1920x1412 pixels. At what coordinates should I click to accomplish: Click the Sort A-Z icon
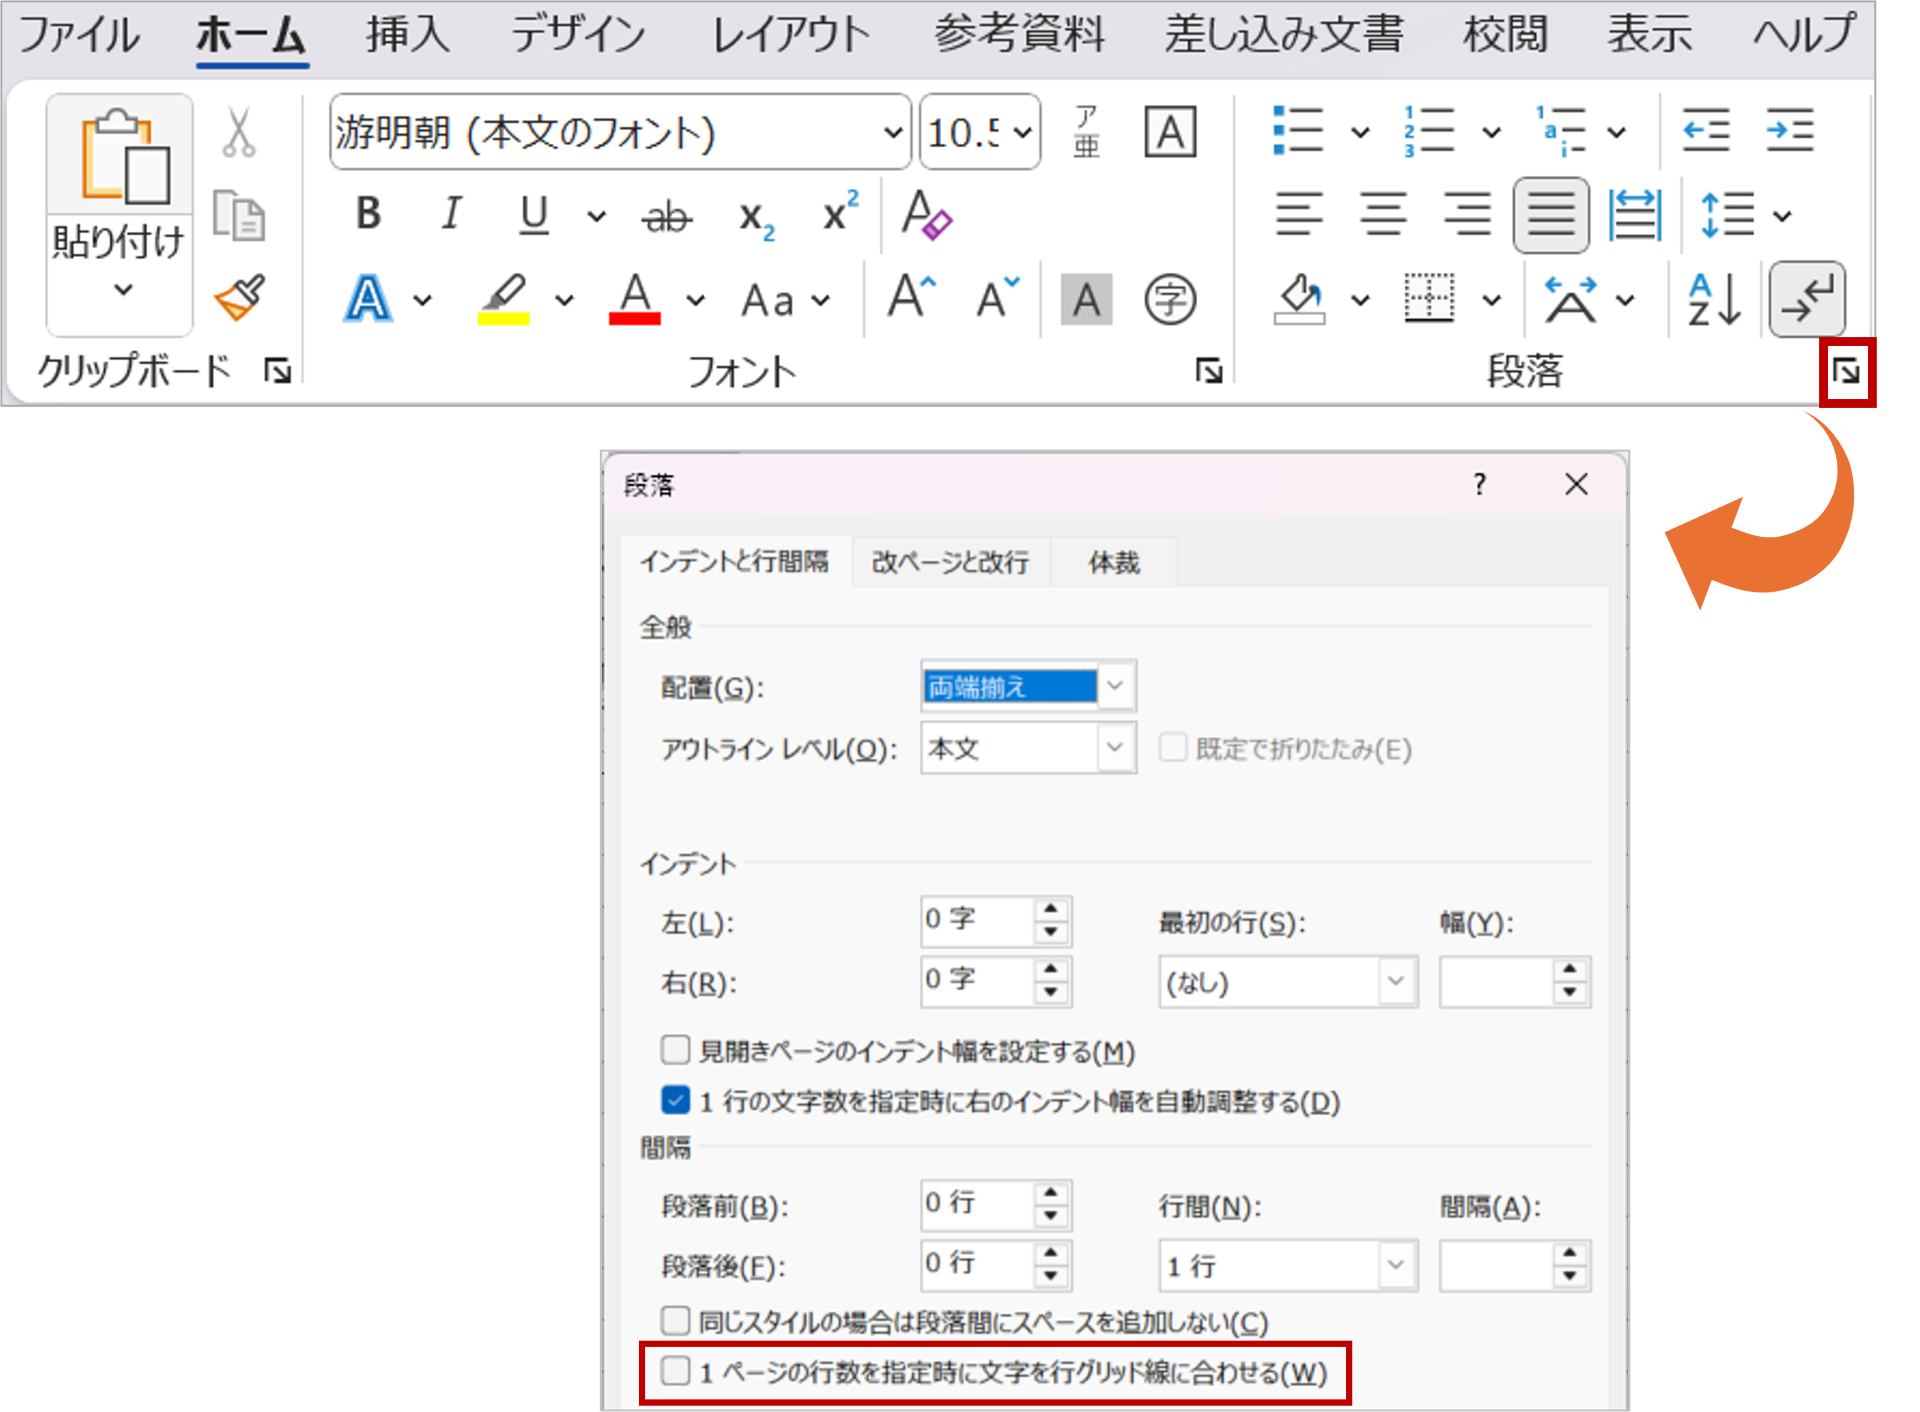1714,299
